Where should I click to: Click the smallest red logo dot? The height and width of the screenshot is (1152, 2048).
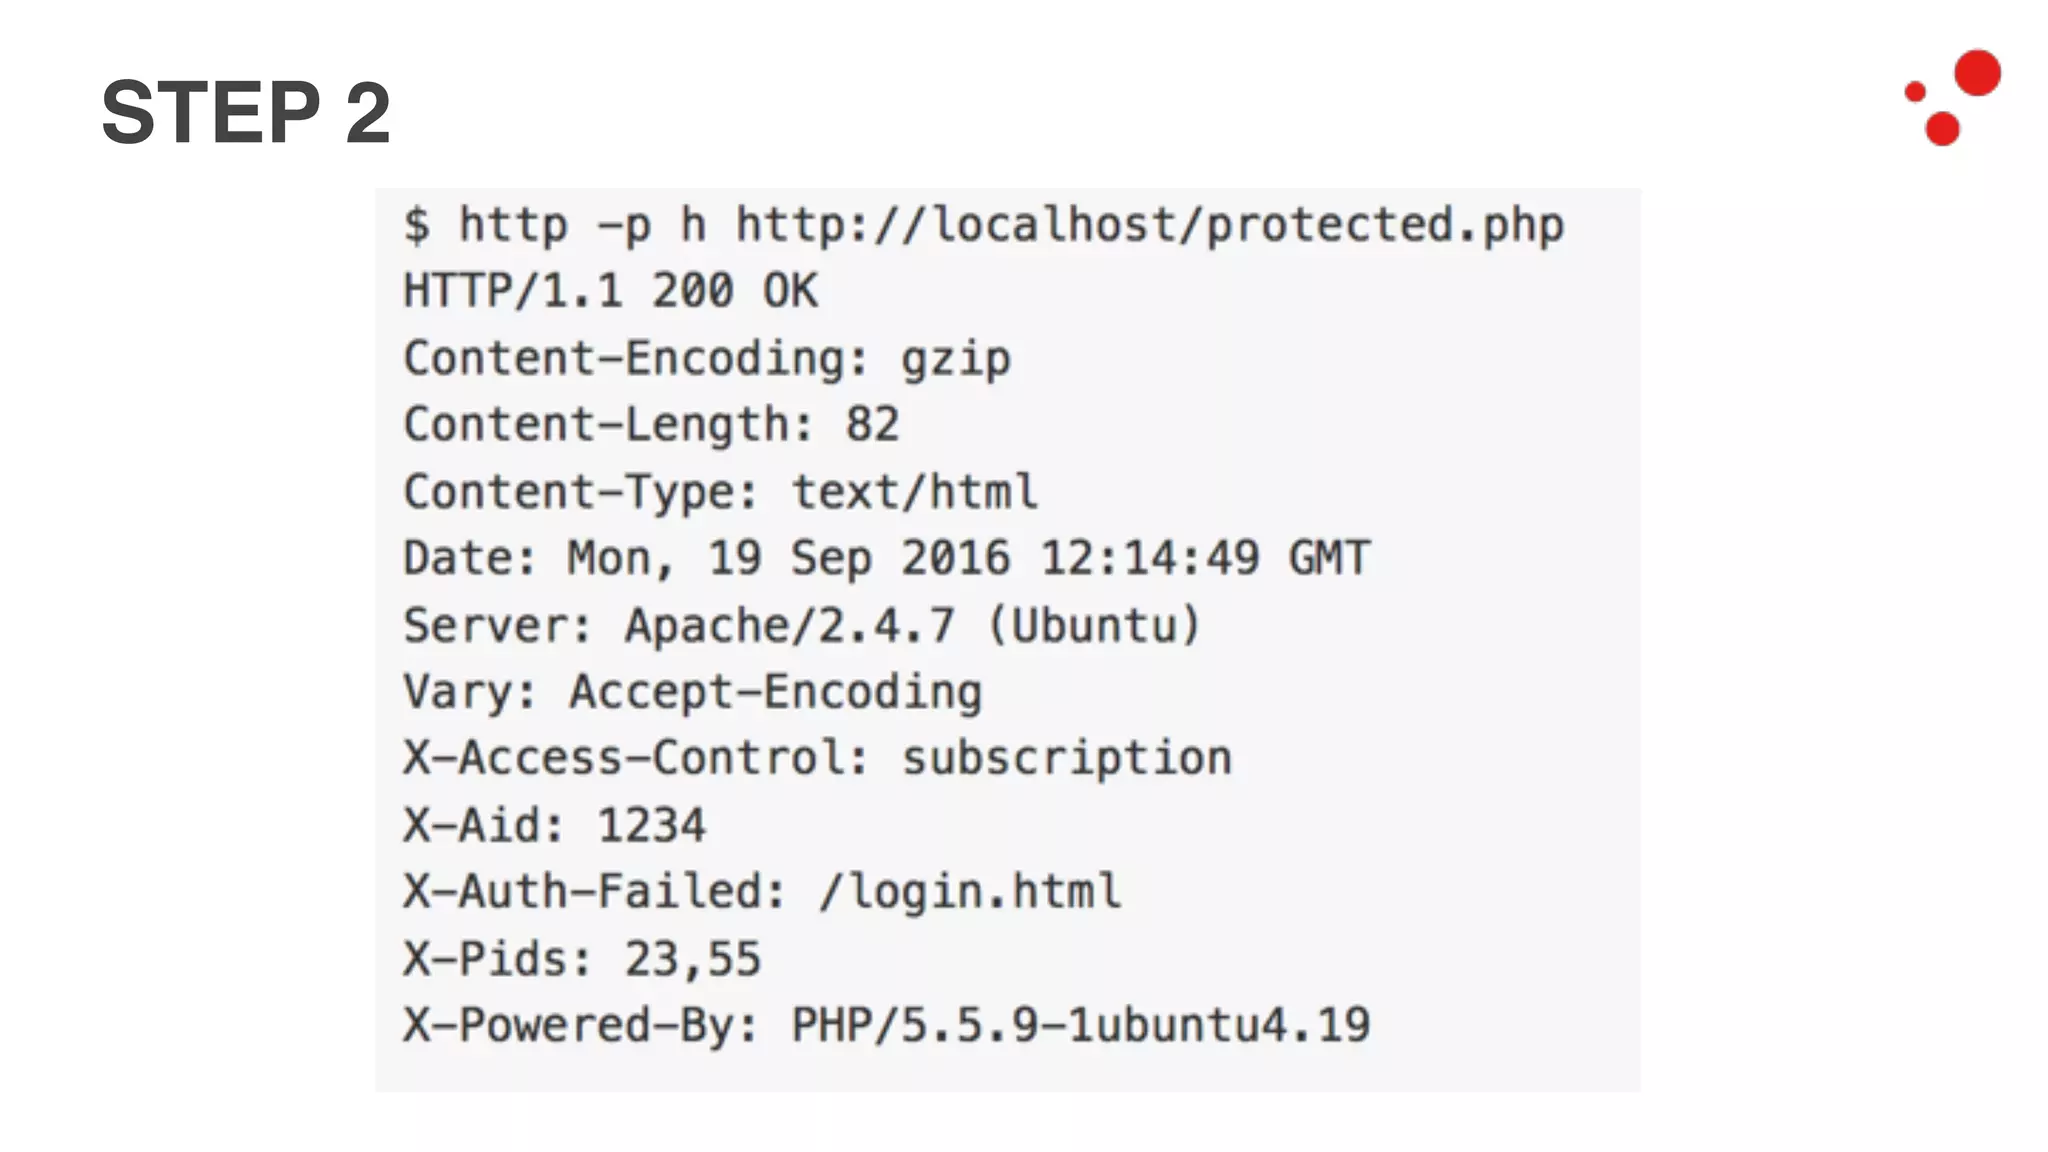point(1915,92)
